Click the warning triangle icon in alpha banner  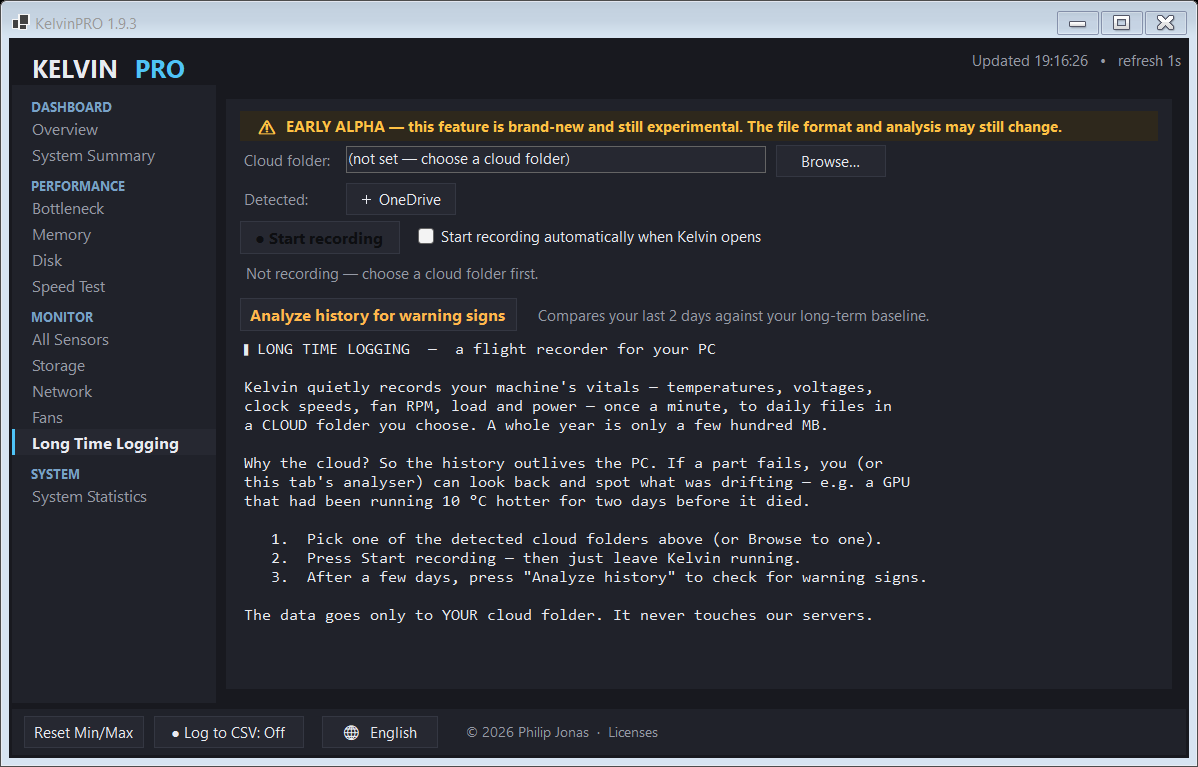point(267,128)
